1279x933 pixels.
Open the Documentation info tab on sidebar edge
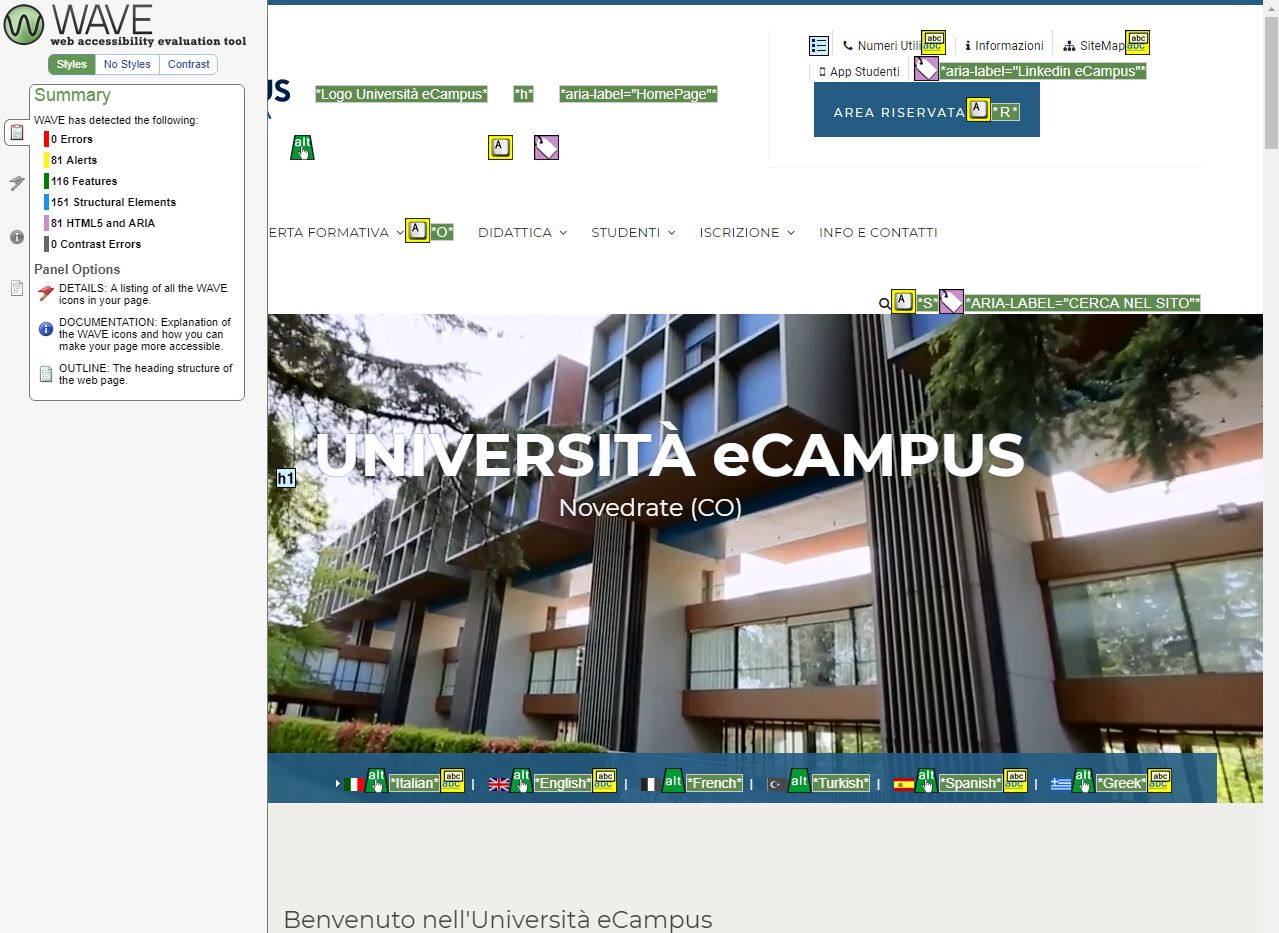pos(16,237)
